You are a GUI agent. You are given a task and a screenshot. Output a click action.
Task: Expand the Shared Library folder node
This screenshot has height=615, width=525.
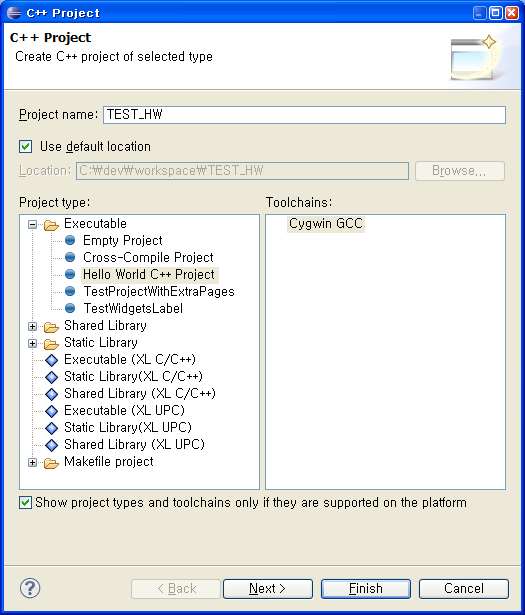click(x=33, y=326)
